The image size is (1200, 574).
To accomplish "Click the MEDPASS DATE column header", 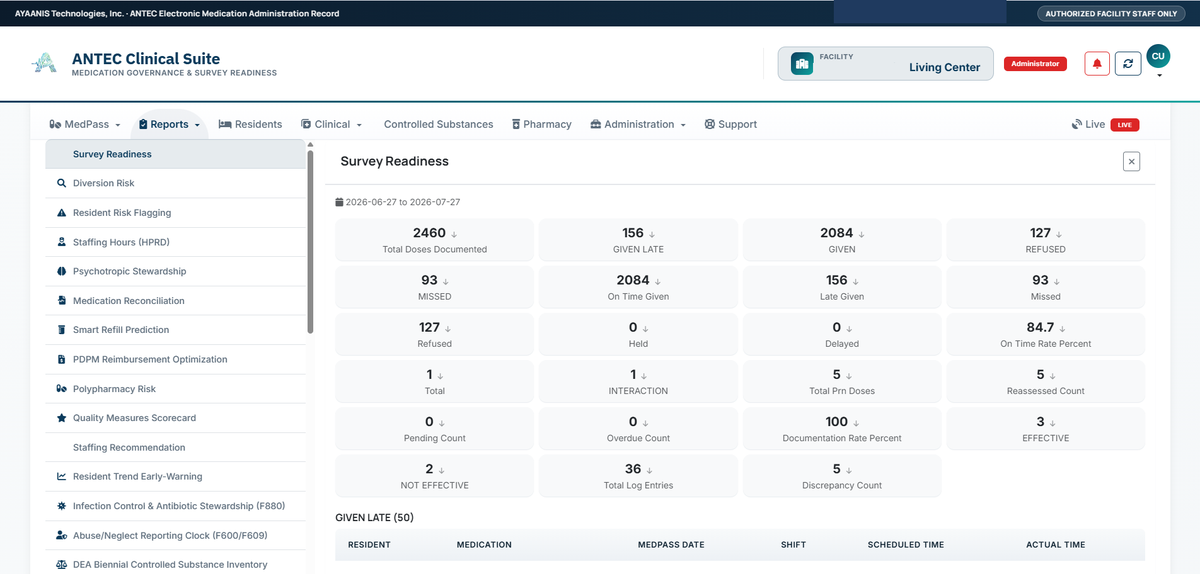I will [671, 545].
